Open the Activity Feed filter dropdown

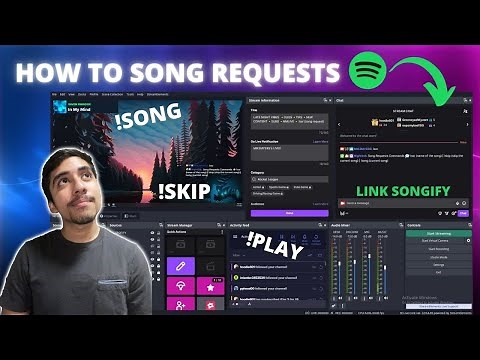pos(239,255)
